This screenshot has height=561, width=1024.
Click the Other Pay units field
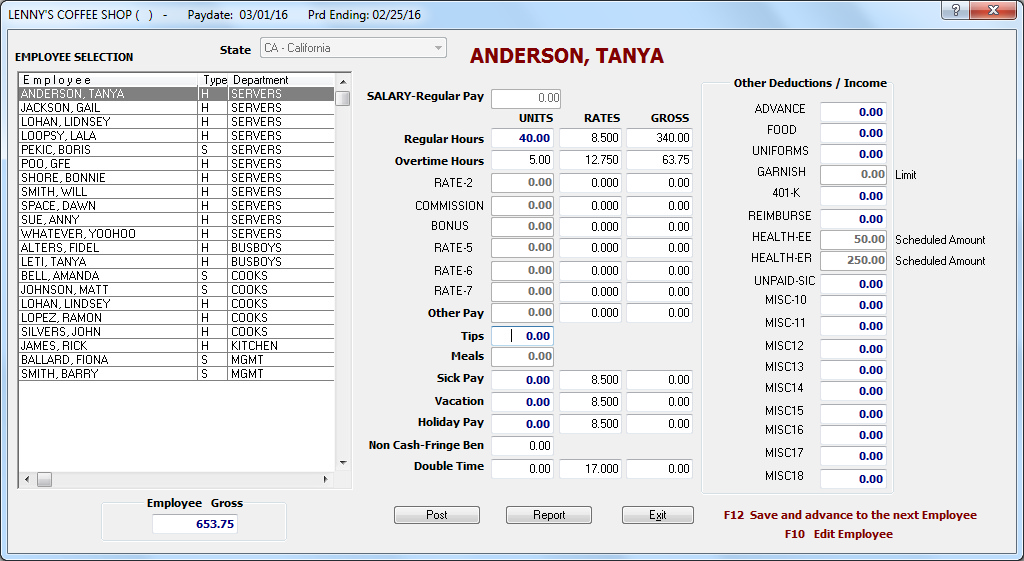pos(522,313)
